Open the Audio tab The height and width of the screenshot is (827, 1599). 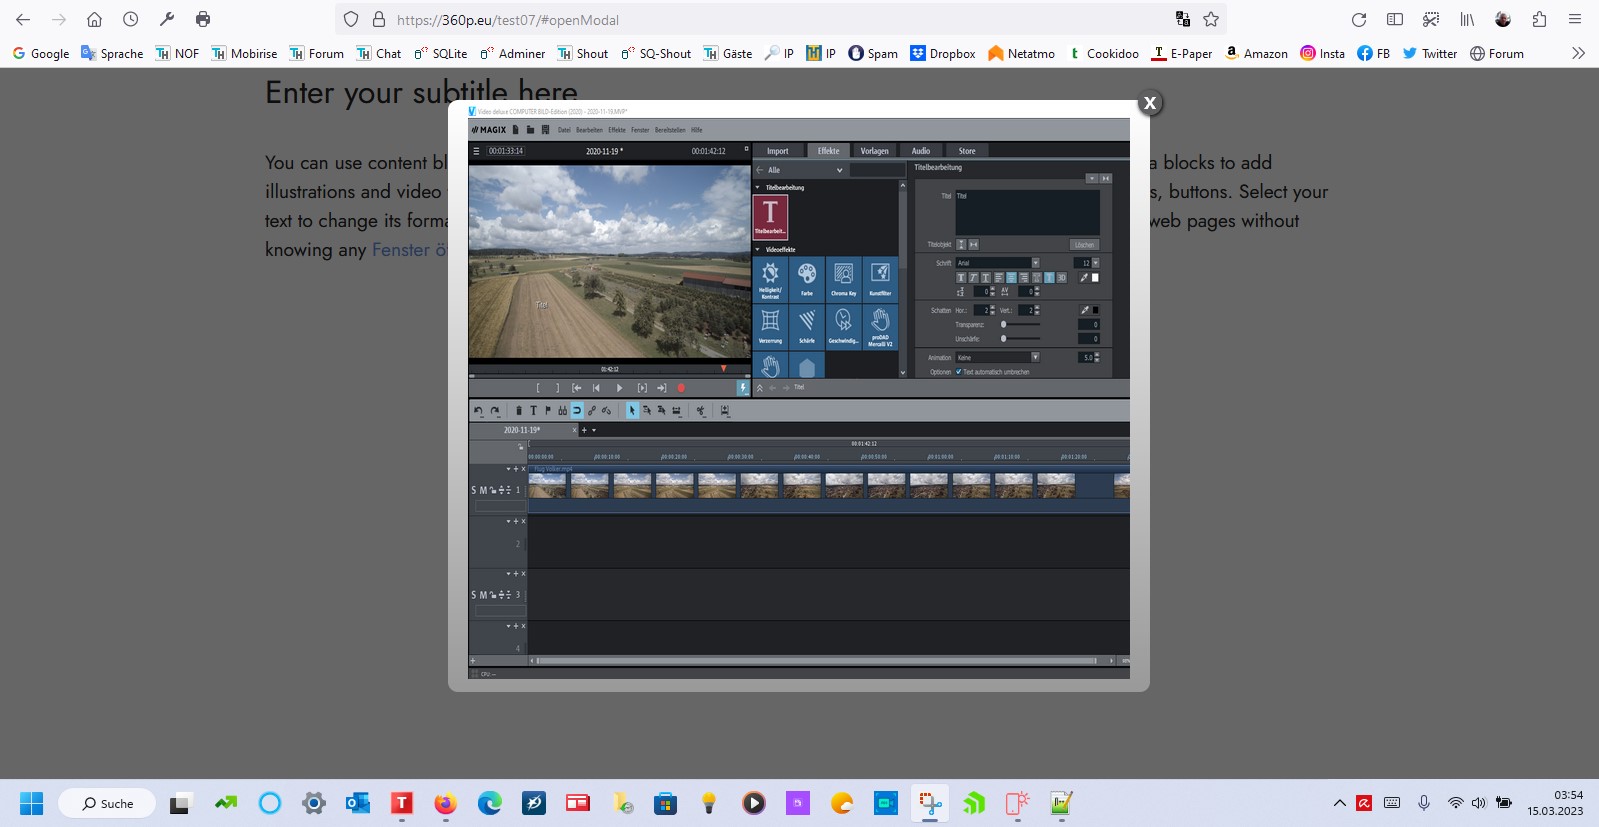pyautogui.click(x=920, y=151)
